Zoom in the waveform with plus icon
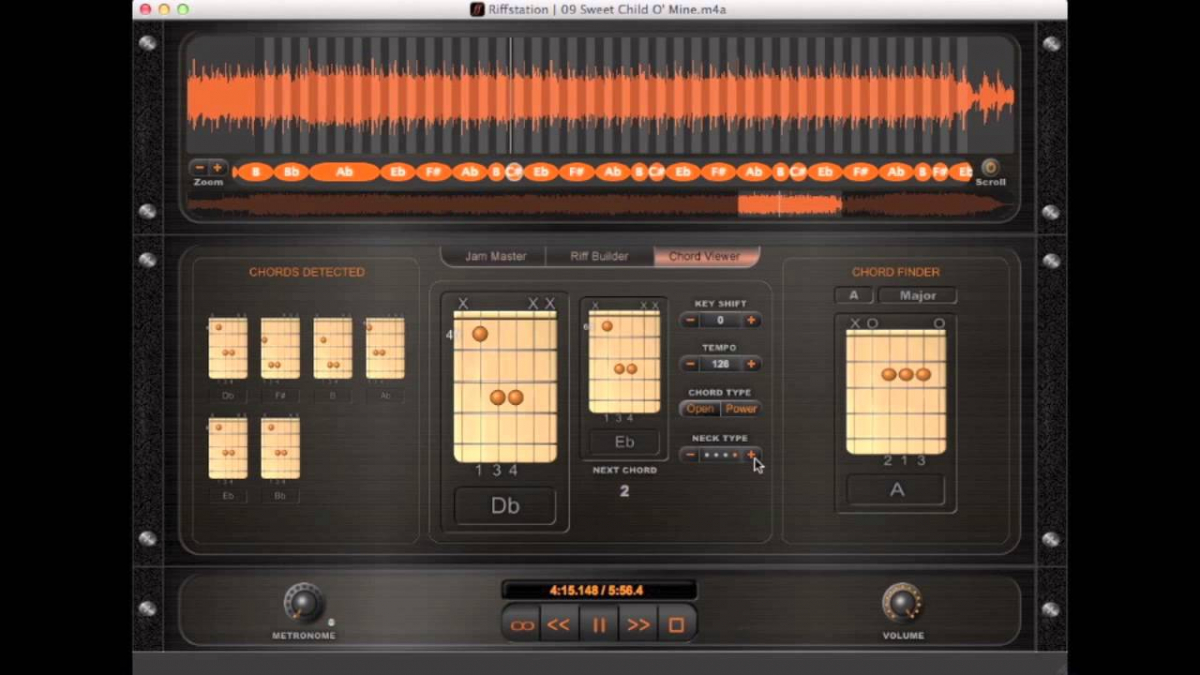The image size is (1200, 675). [217, 168]
